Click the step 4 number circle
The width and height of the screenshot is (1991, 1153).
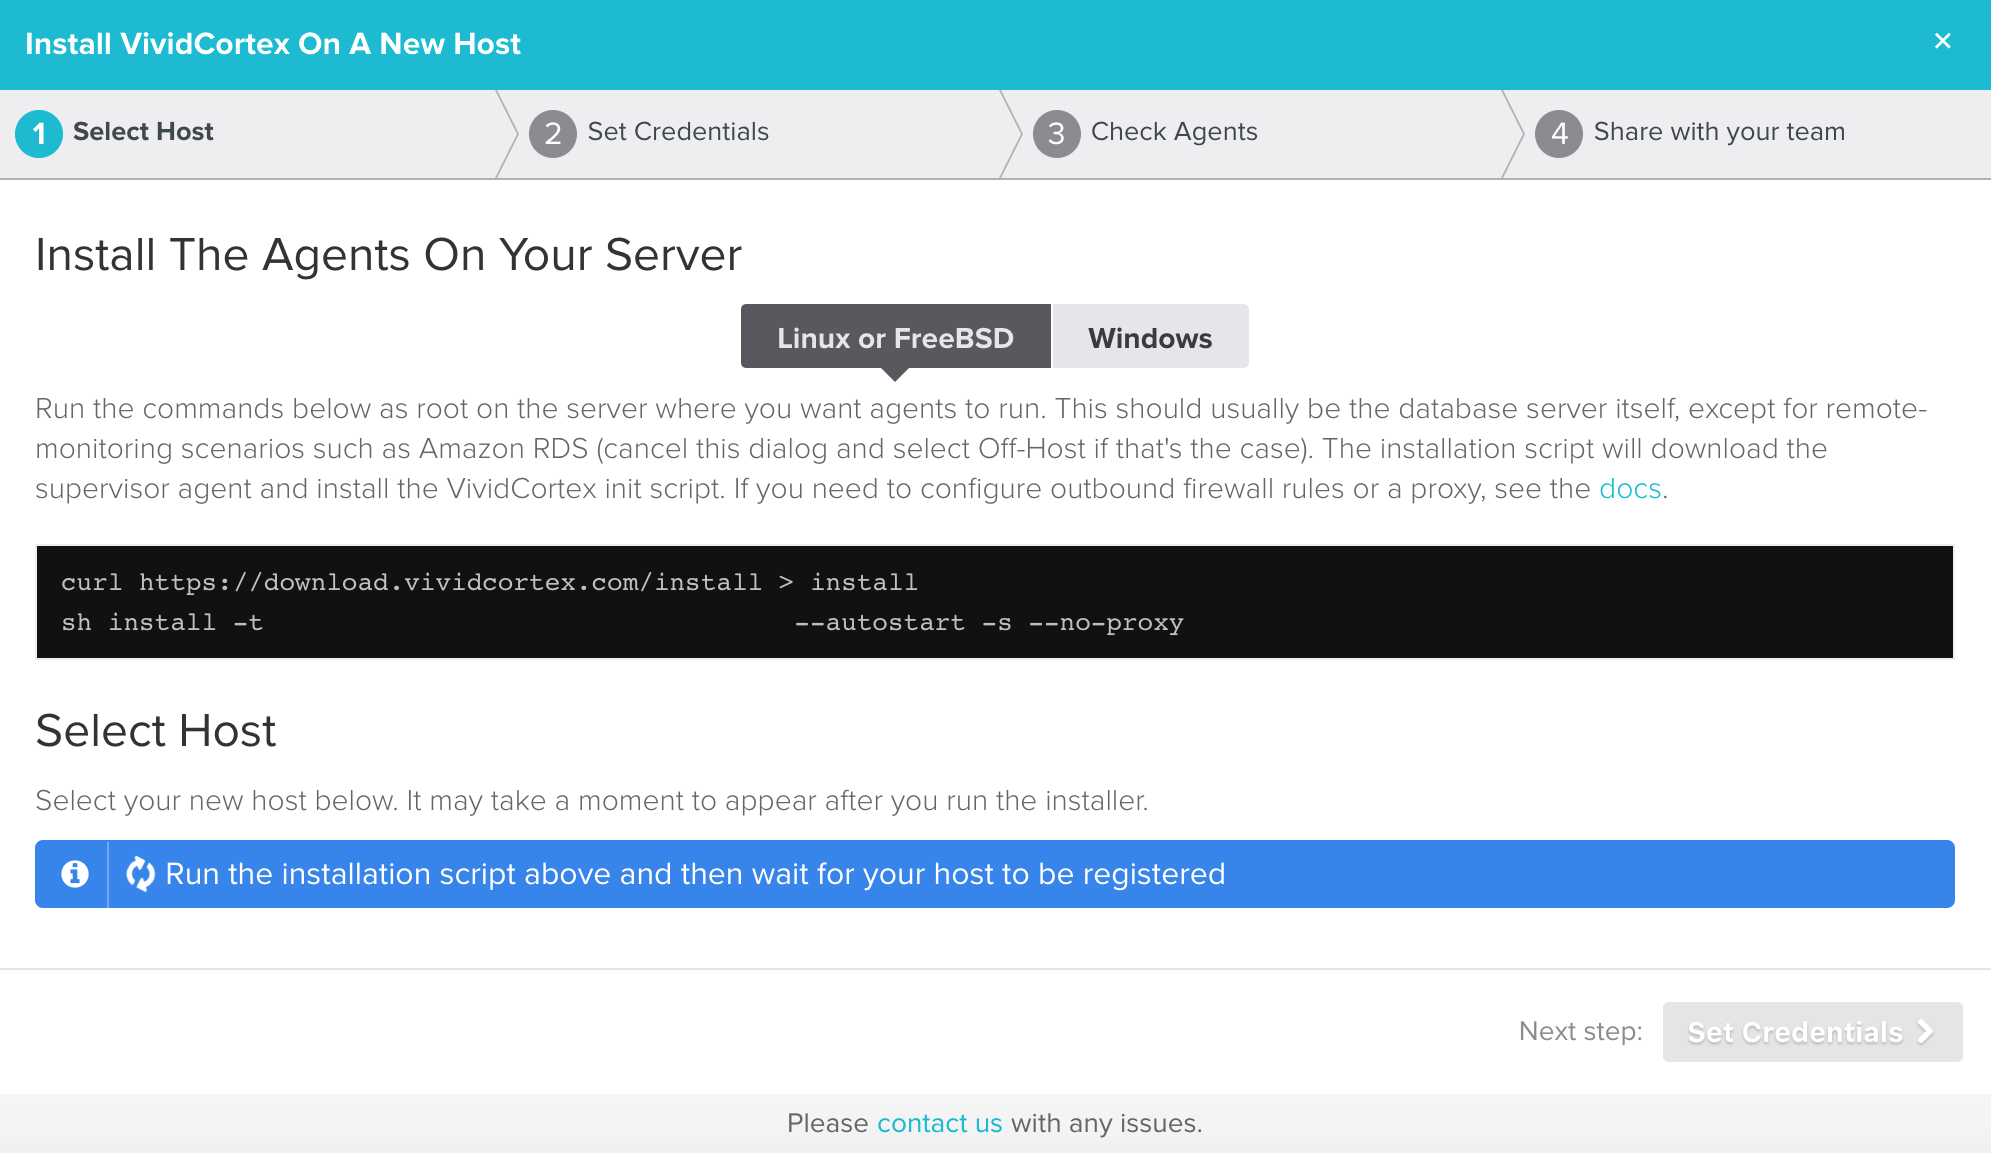pyautogui.click(x=1559, y=133)
